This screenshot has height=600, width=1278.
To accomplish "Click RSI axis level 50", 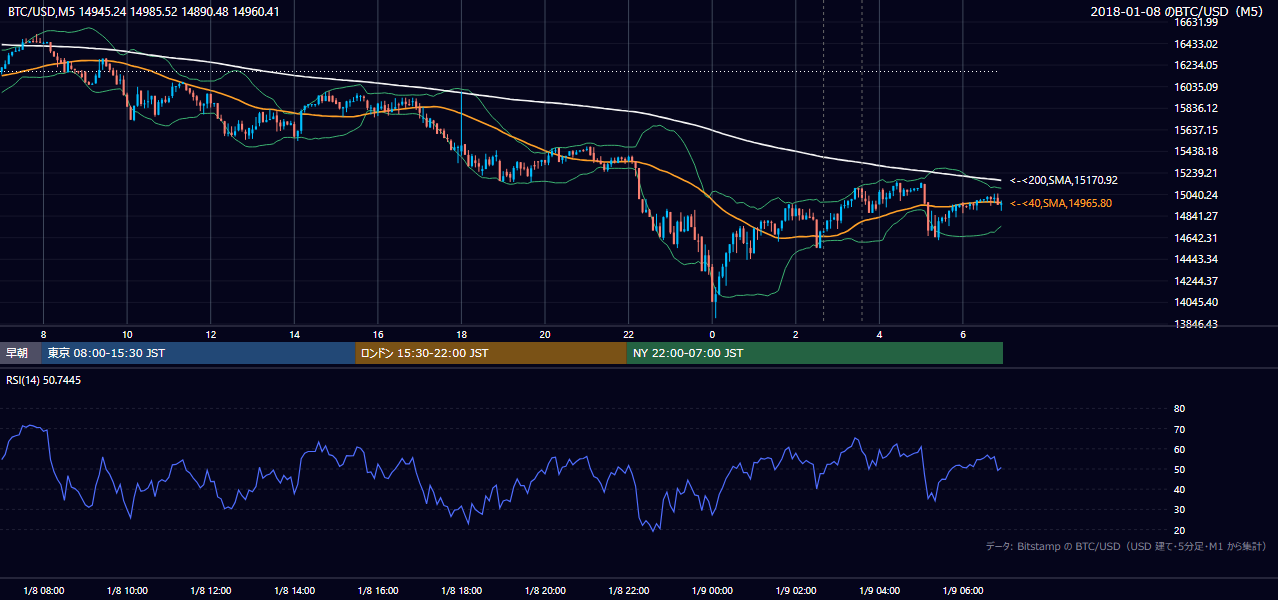I will tap(1179, 469).
